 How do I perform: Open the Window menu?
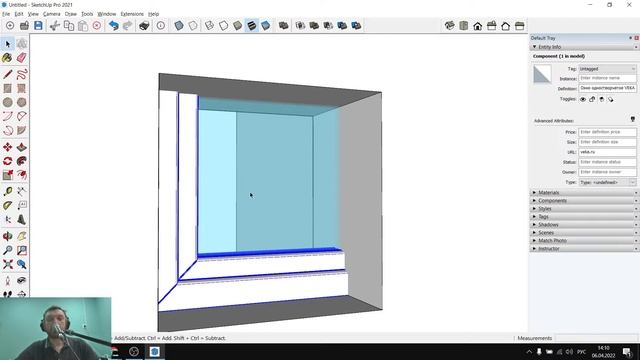(107, 14)
